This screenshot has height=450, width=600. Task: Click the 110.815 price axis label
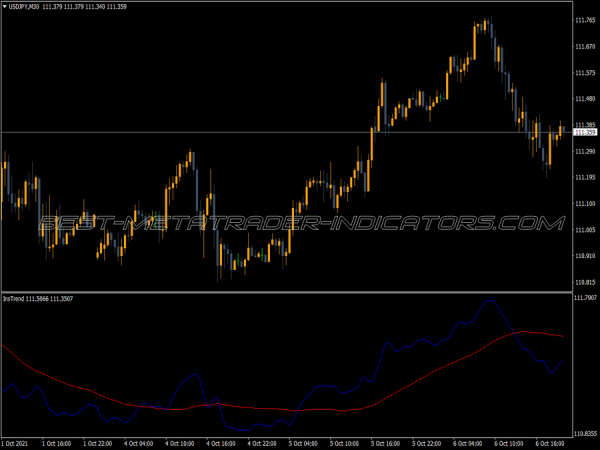tap(585, 282)
